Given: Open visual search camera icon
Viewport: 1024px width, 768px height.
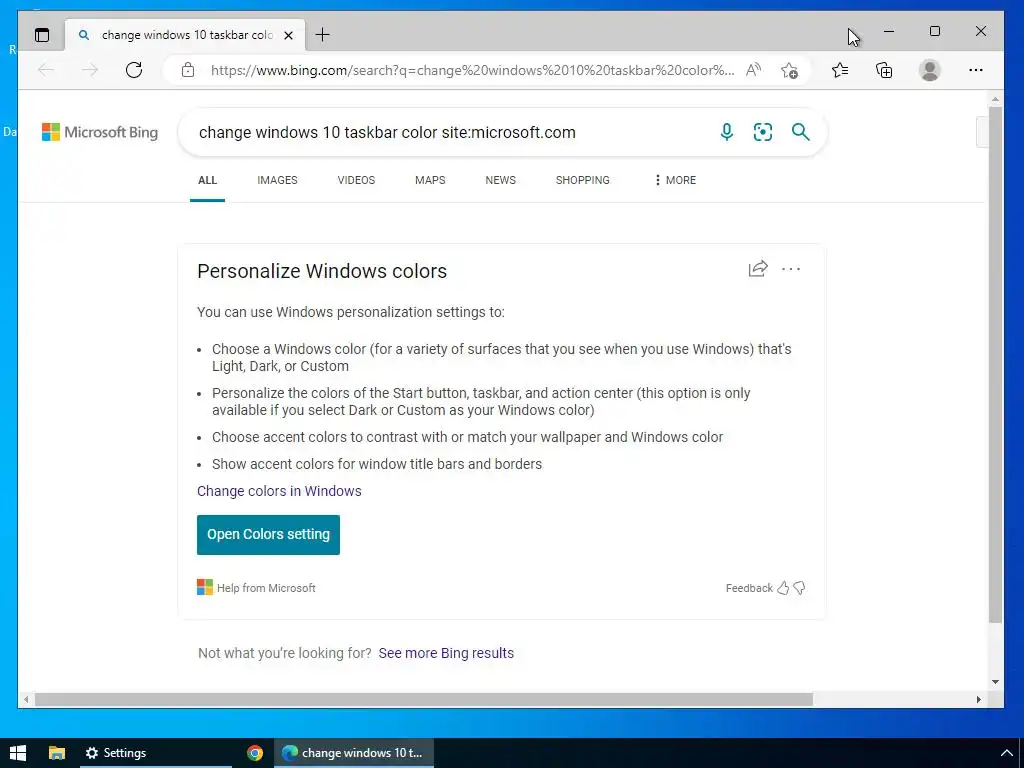Looking at the screenshot, I should [763, 132].
